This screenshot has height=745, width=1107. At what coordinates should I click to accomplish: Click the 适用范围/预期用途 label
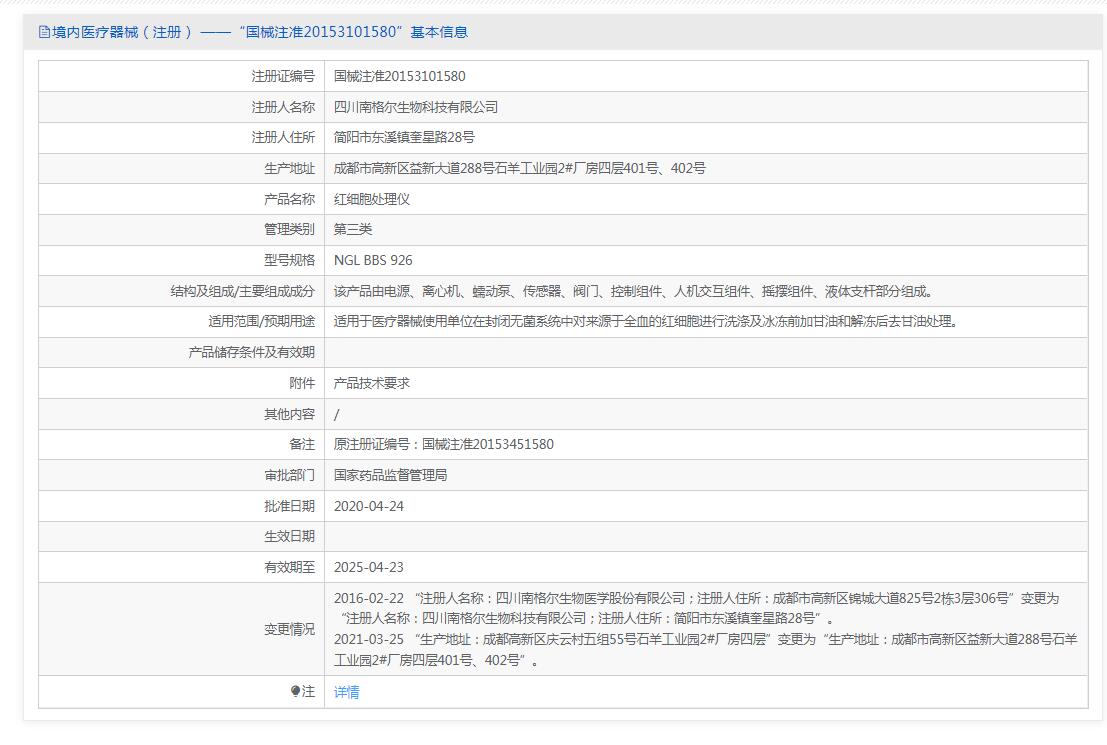click(261, 322)
